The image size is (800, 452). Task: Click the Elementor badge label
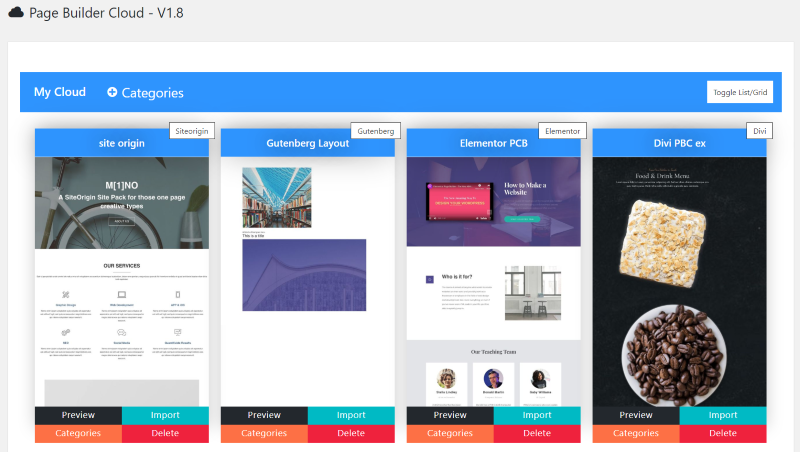(x=563, y=131)
